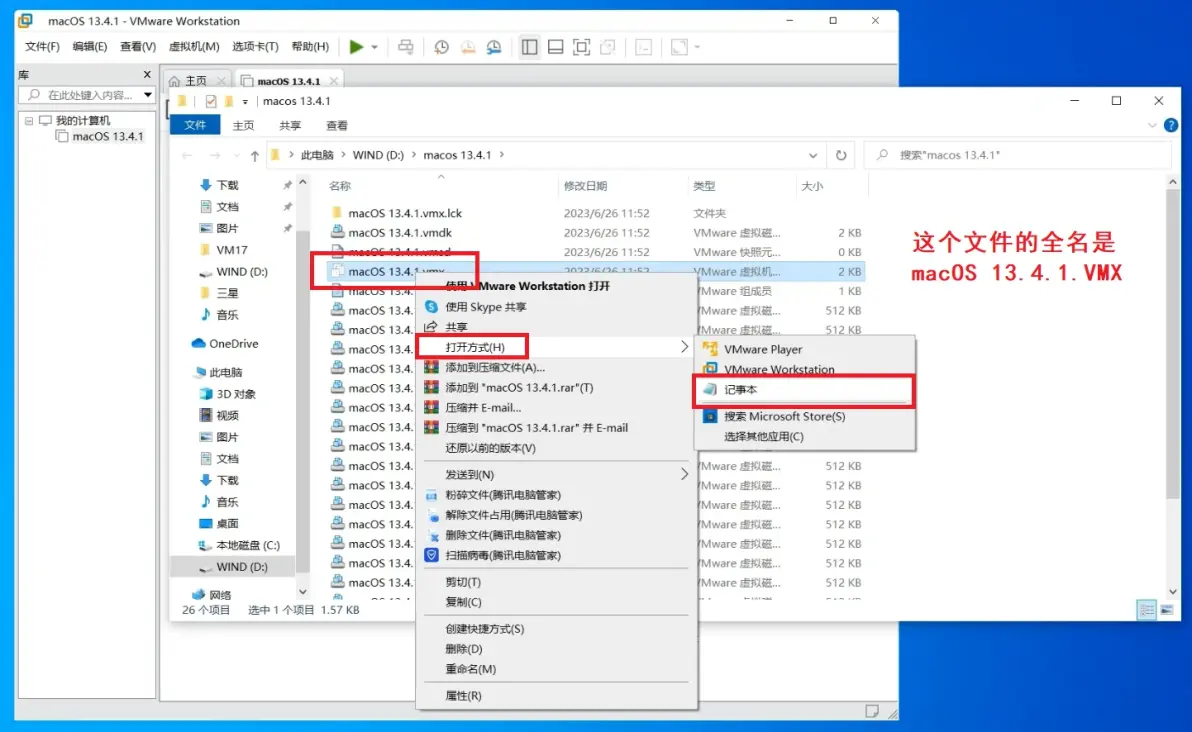Choose 属性(R) from the context menu
This screenshot has height=732, width=1192.
pos(556,696)
